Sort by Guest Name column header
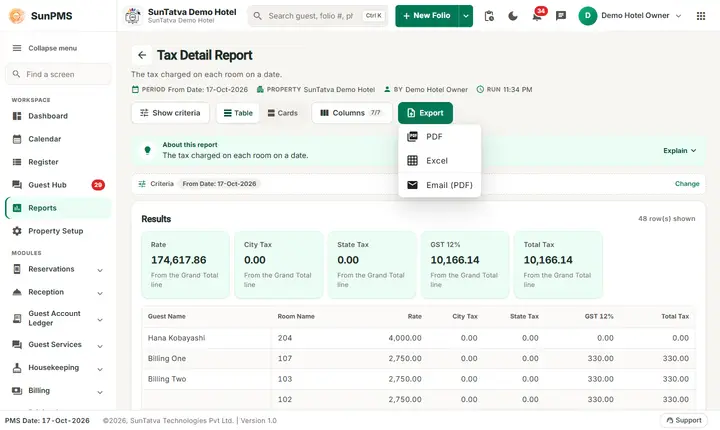Viewport: 720px width, 430px height. click(167, 317)
